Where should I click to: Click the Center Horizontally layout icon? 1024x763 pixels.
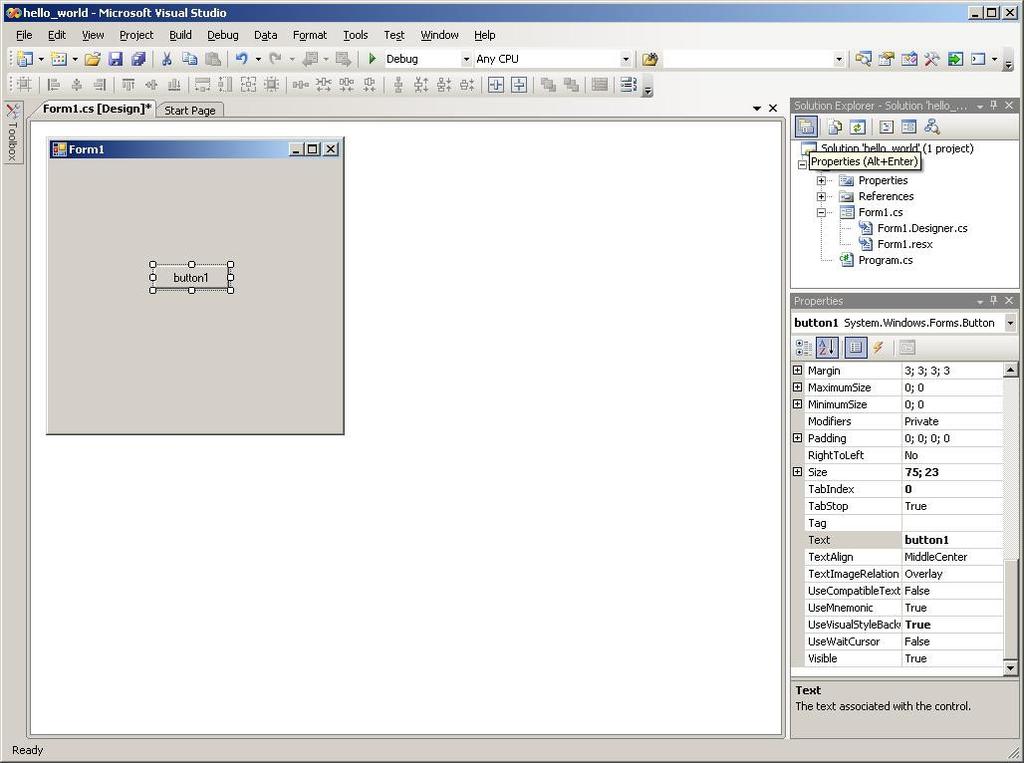coord(496,84)
